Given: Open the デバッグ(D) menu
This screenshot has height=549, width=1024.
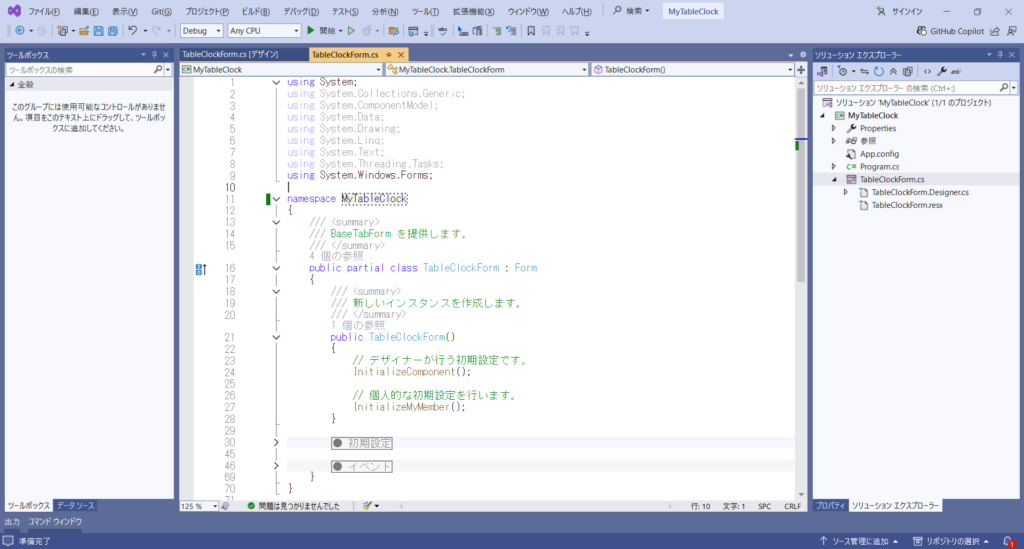Looking at the screenshot, I should 300,12.
